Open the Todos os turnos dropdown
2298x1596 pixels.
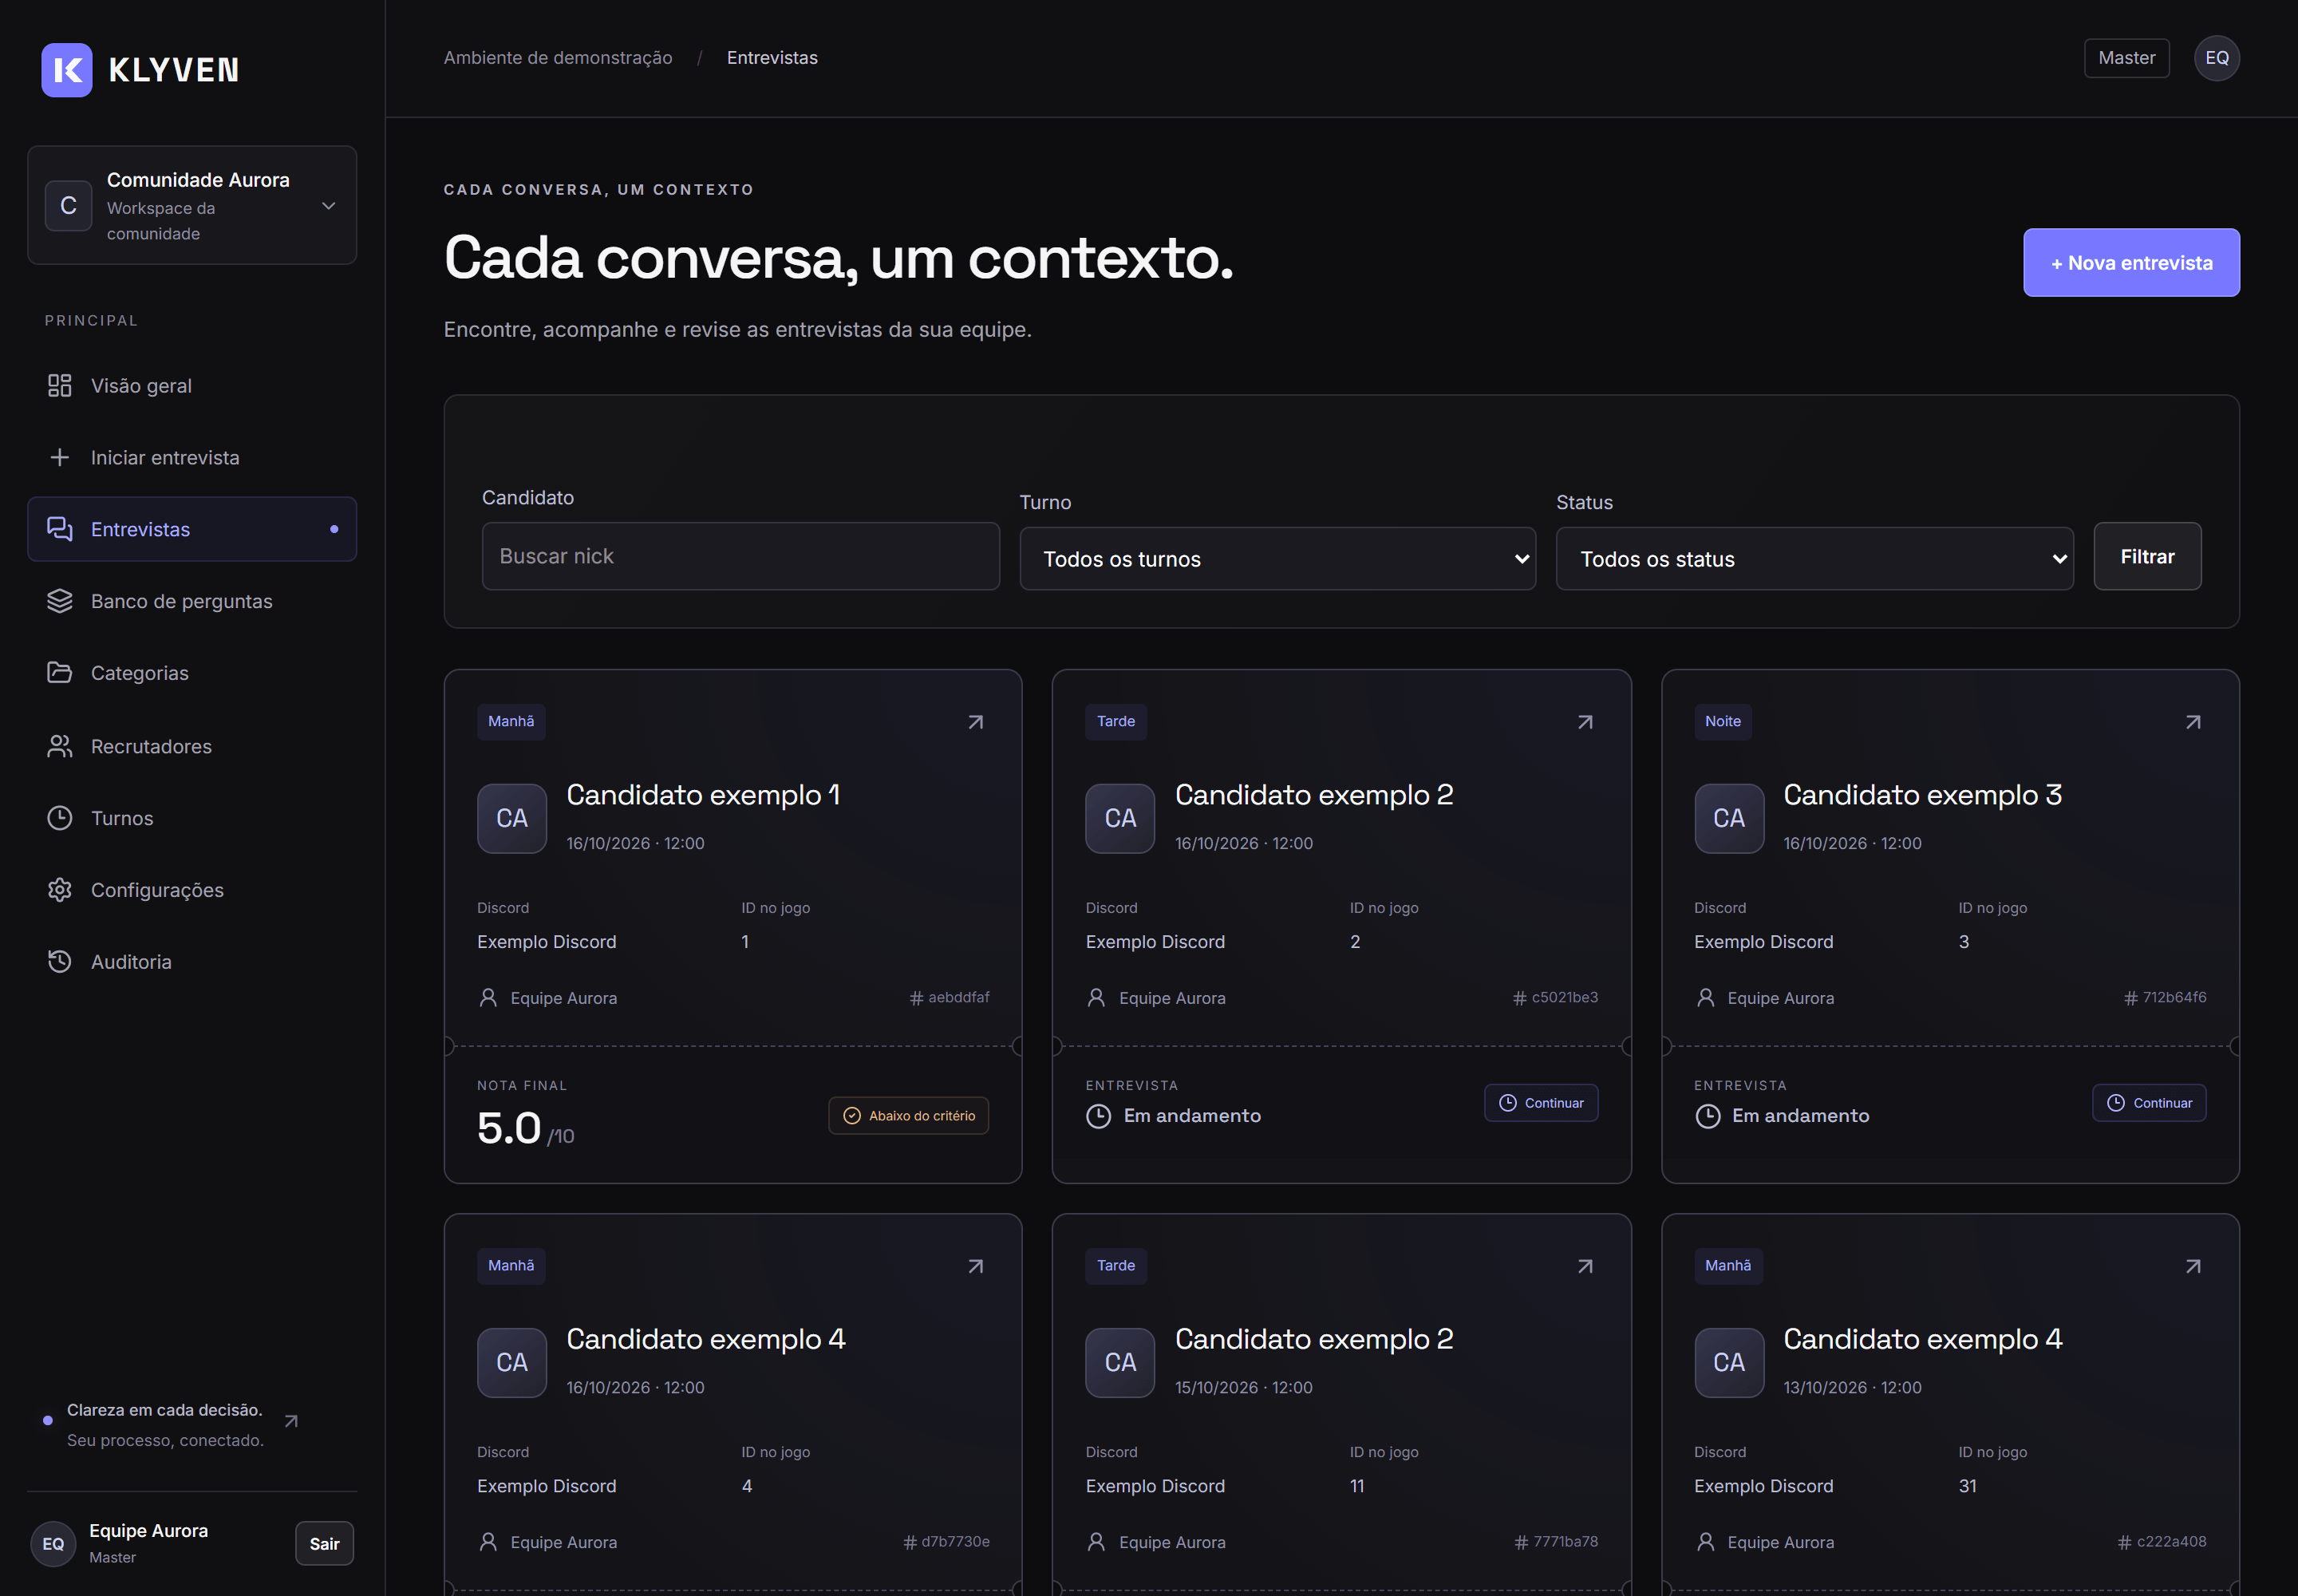pyautogui.click(x=1277, y=559)
